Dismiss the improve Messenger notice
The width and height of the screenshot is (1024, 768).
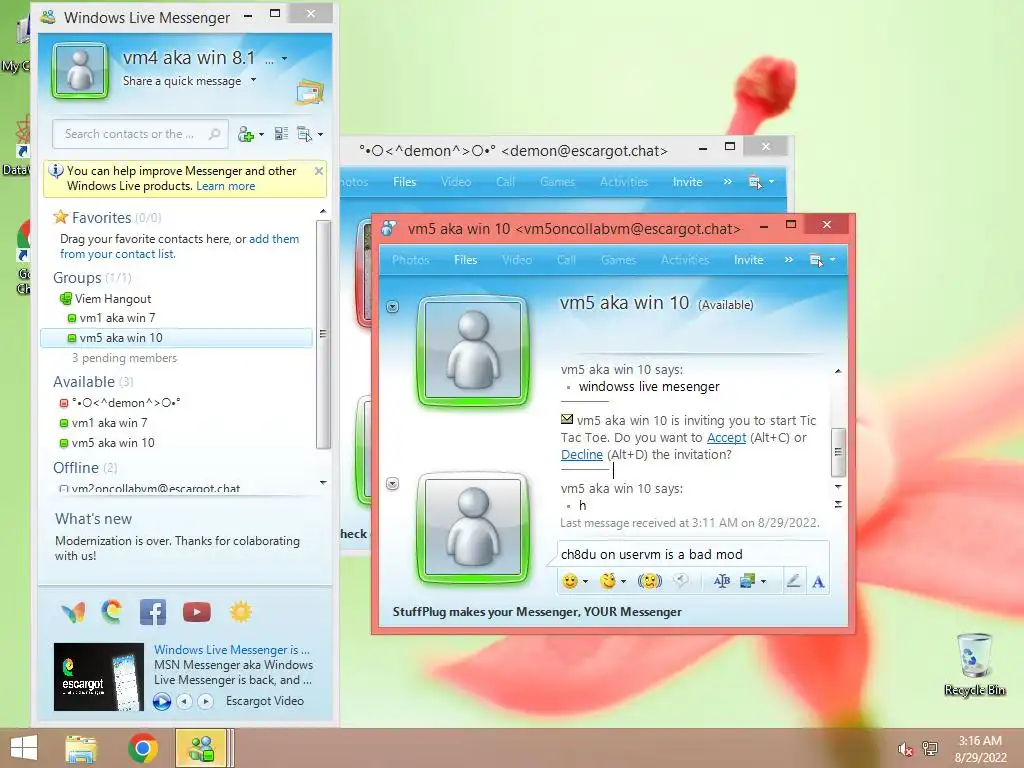[319, 171]
